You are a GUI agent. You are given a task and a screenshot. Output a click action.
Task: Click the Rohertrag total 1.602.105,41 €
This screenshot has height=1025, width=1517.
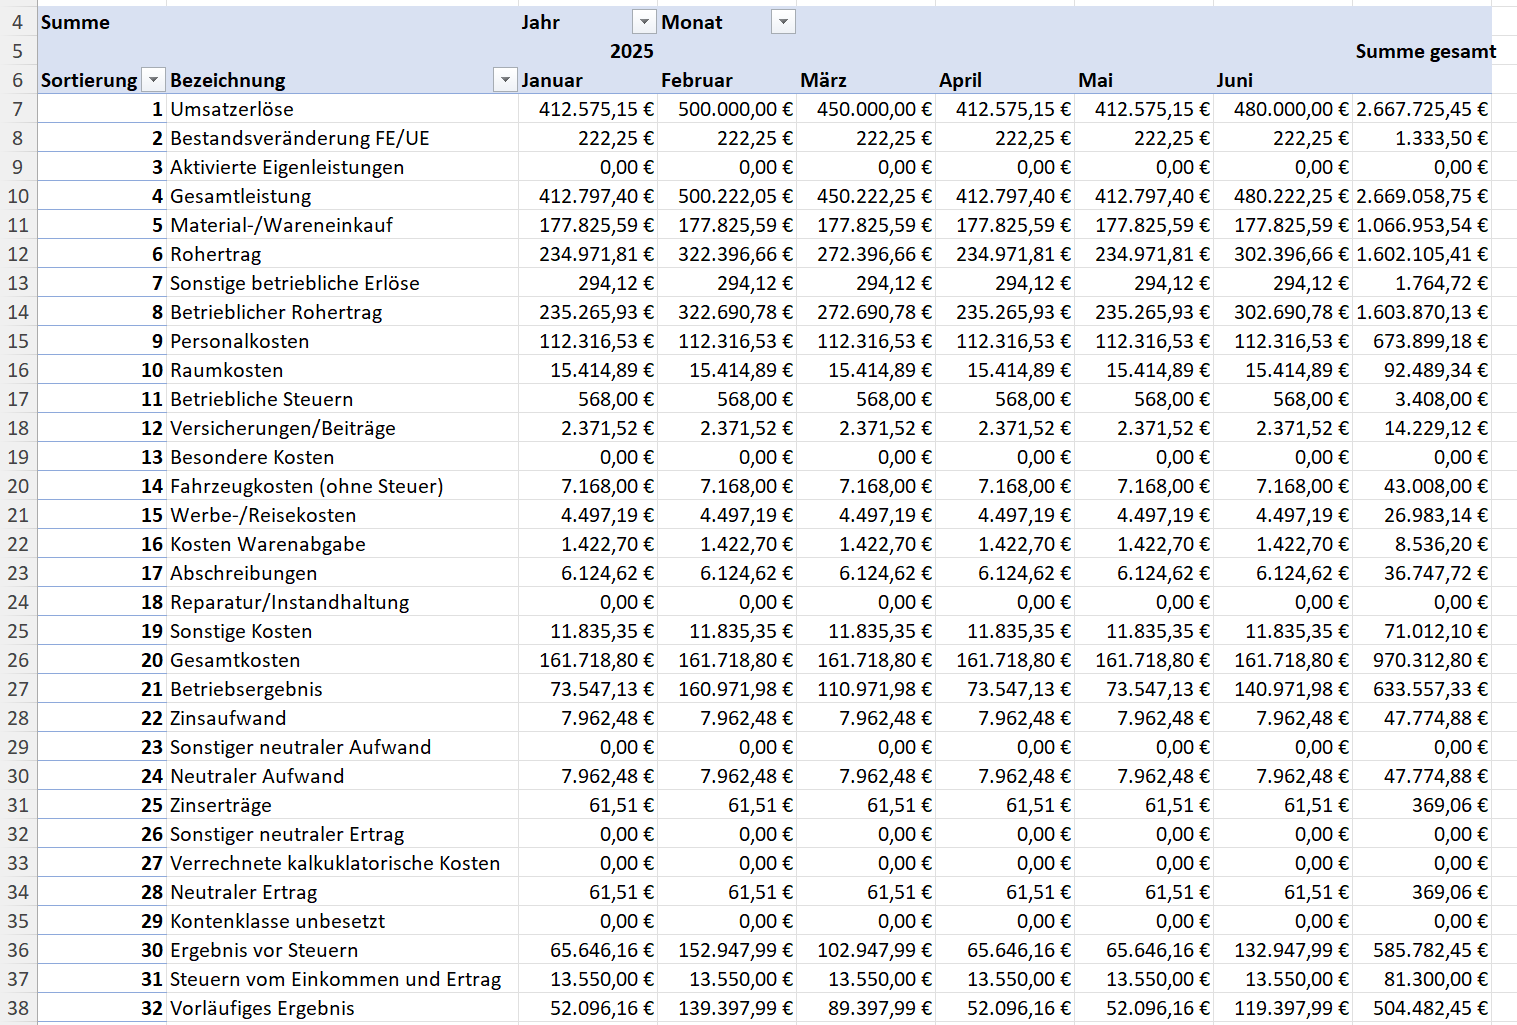pos(1421,254)
